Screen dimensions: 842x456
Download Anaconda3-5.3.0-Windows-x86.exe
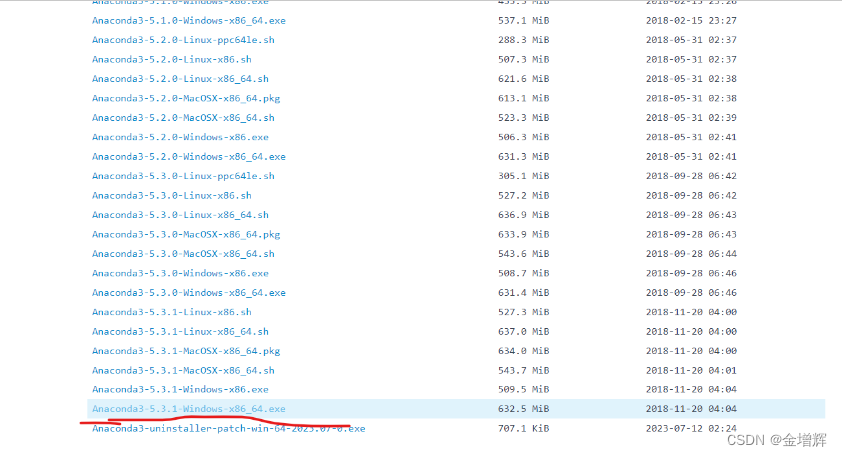point(180,273)
